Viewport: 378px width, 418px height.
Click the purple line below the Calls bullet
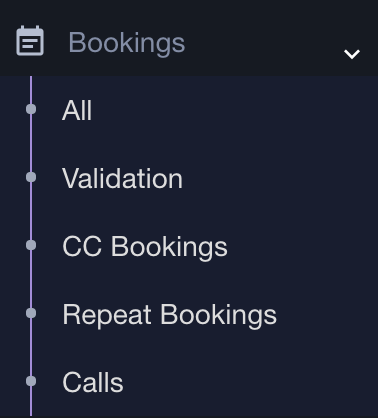(x=31, y=402)
